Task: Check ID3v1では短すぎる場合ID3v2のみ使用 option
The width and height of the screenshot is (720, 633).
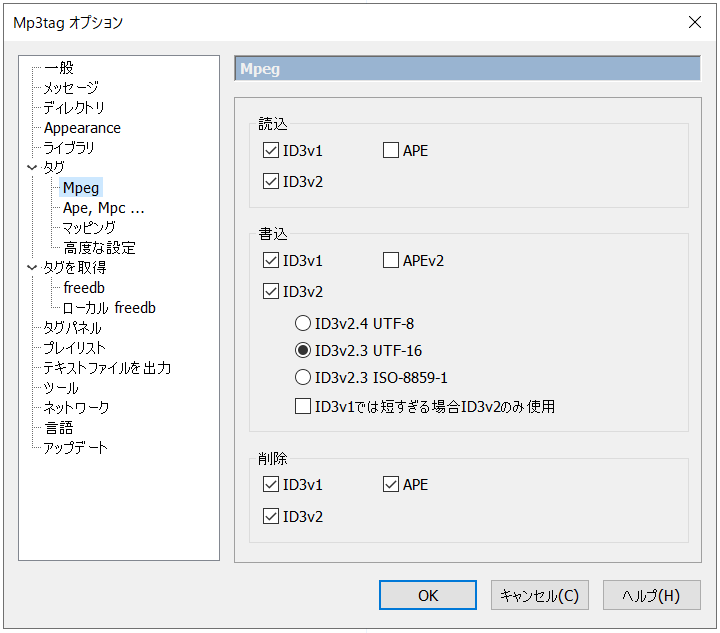Action: [303, 406]
